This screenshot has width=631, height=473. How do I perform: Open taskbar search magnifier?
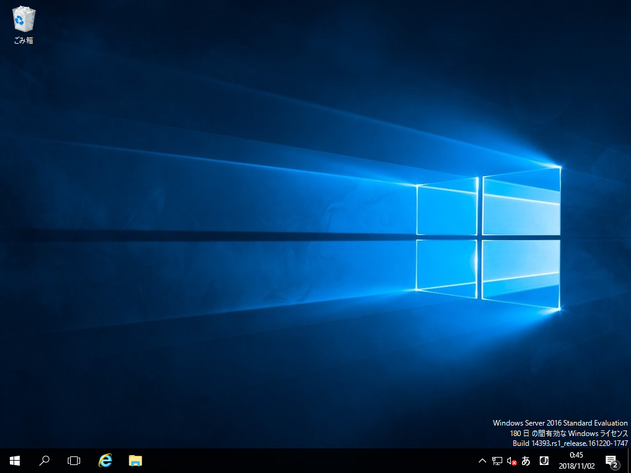tap(44, 461)
